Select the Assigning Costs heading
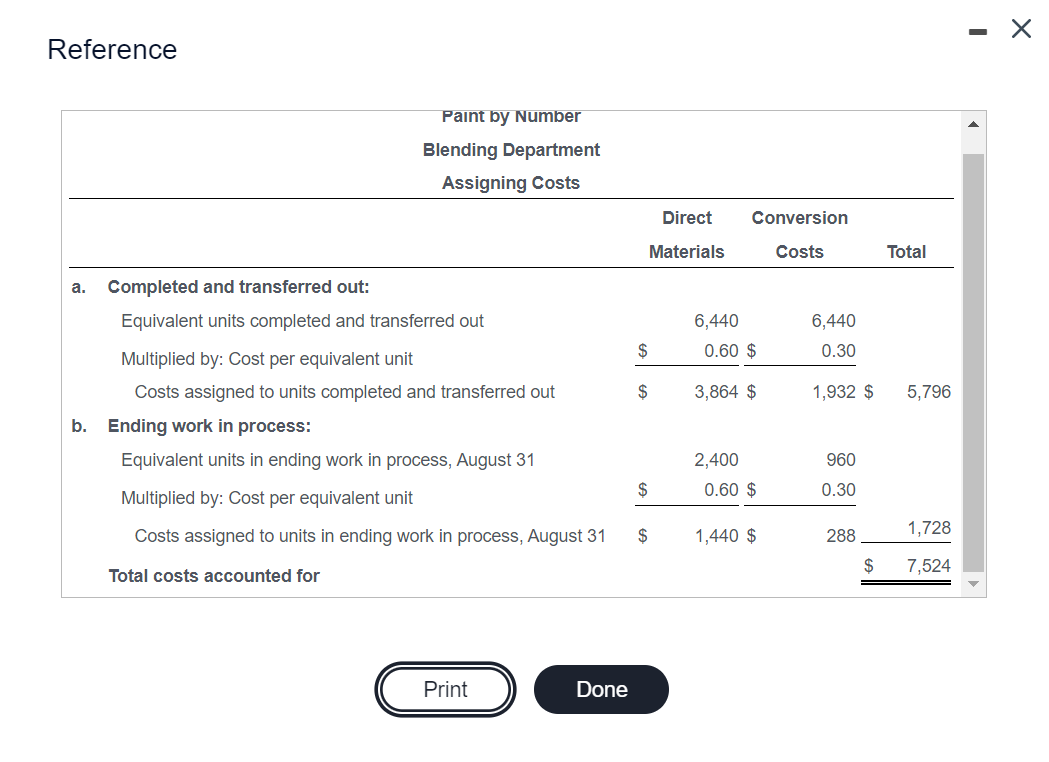The width and height of the screenshot is (1049, 762). (511, 183)
